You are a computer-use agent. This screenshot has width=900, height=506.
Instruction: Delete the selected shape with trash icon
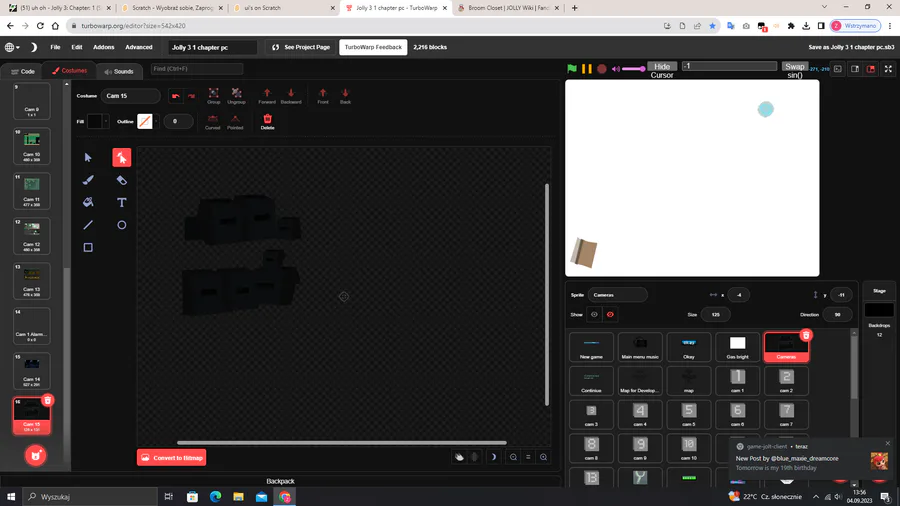tap(267, 121)
